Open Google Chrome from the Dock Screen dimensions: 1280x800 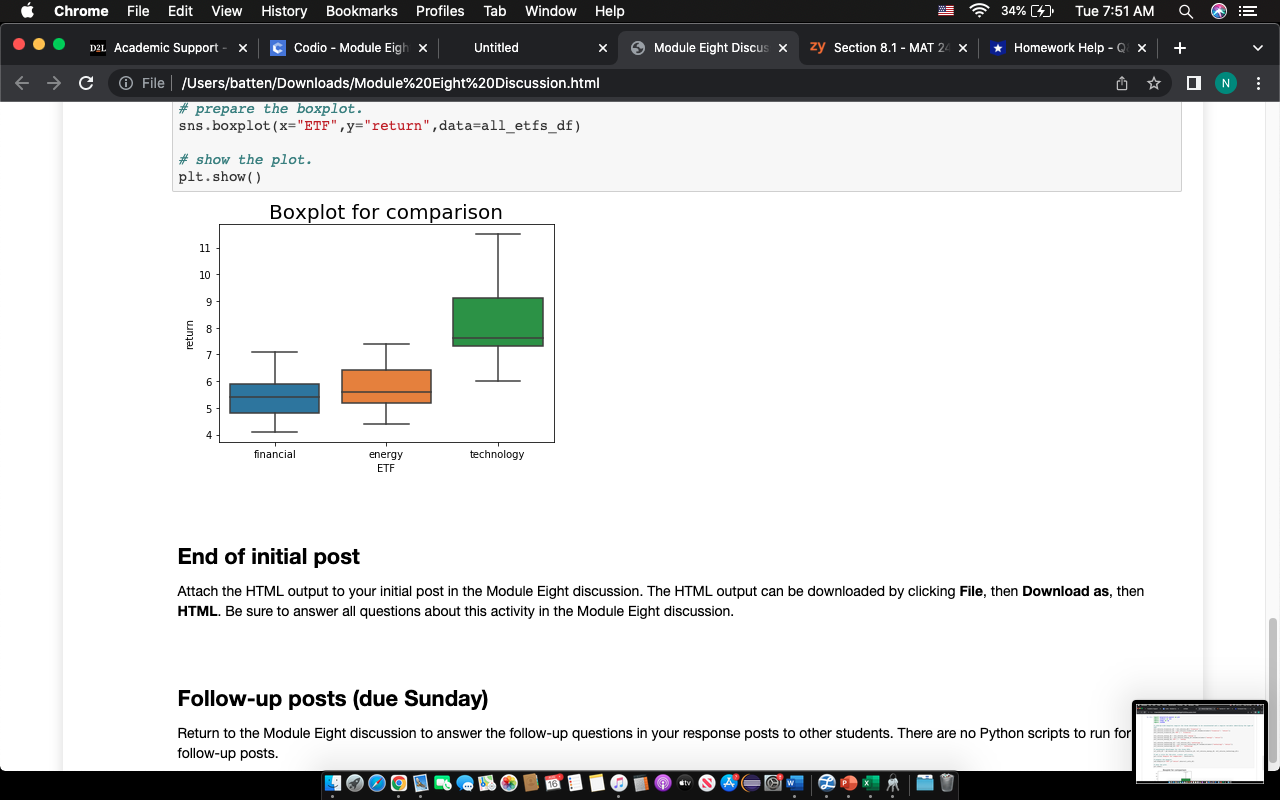pyautogui.click(x=398, y=784)
